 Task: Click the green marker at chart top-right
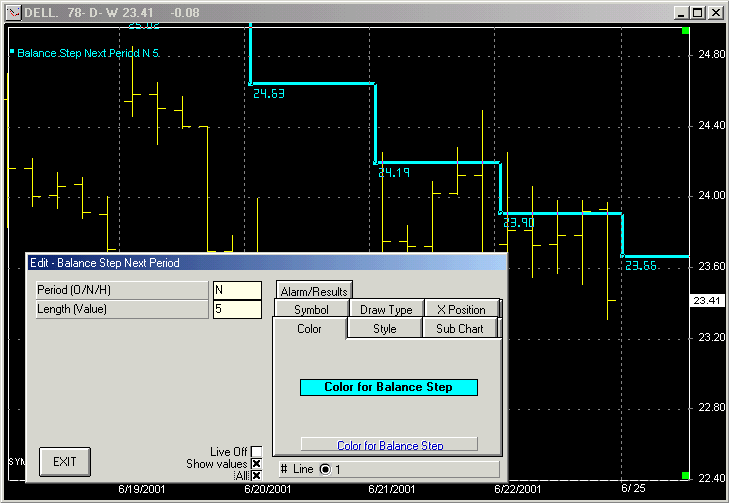[x=685, y=32]
